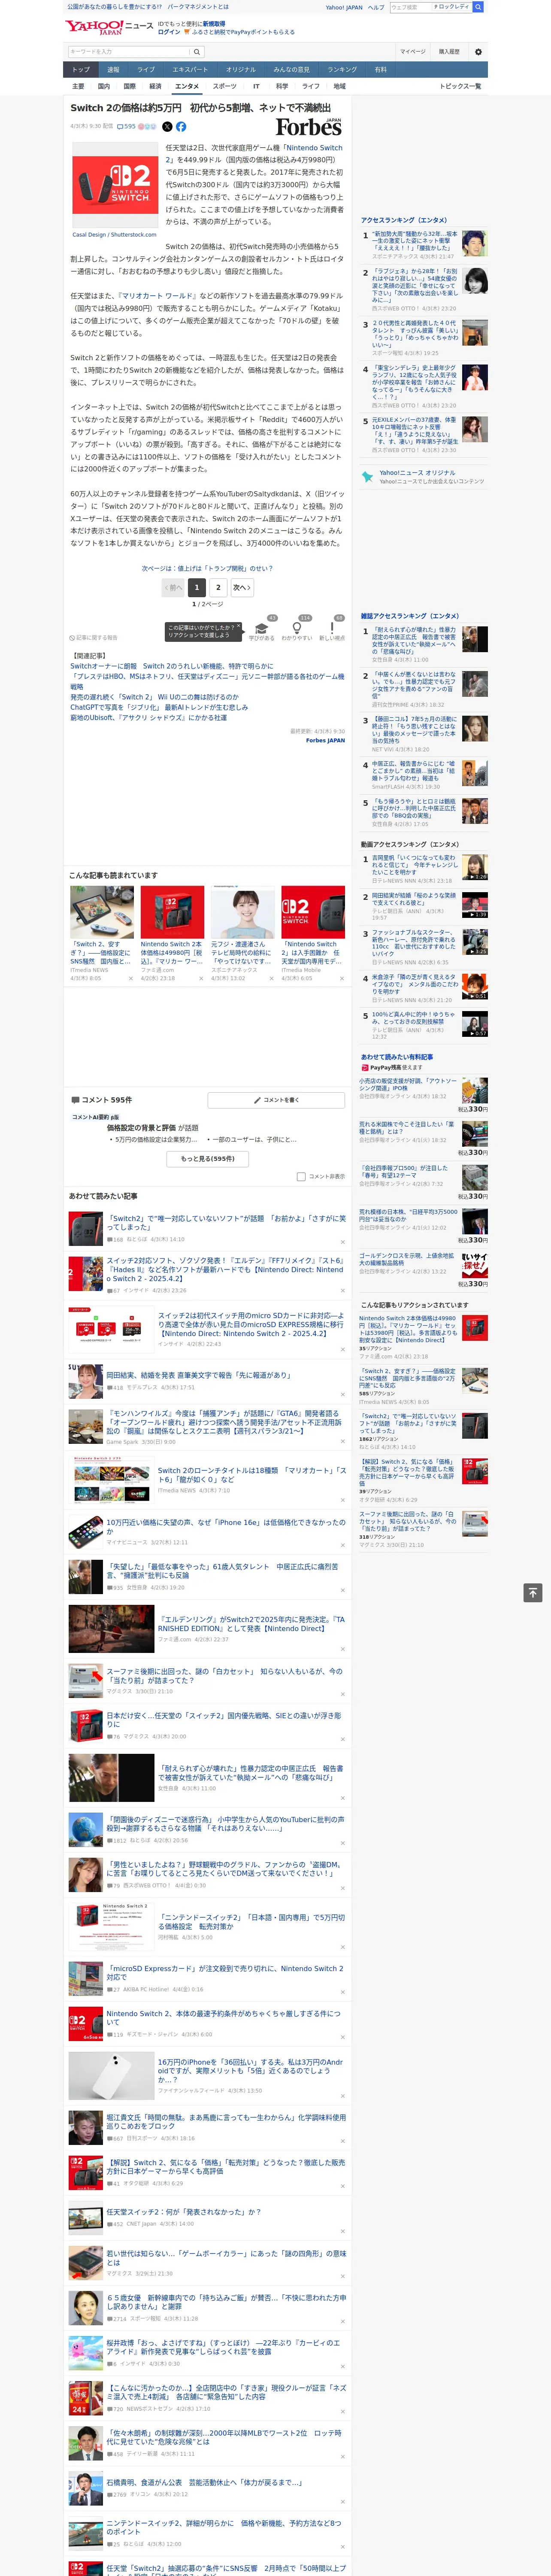Click the わかりやすい lightbulb reaction
The image size is (551, 2576).
click(x=297, y=629)
